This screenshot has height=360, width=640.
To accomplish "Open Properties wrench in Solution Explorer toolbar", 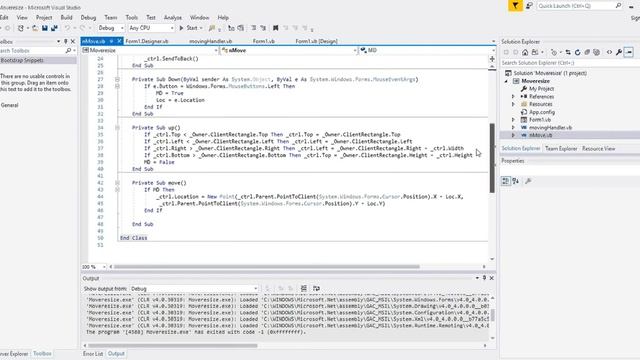I will pyautogui.click(x=619, y=52).
